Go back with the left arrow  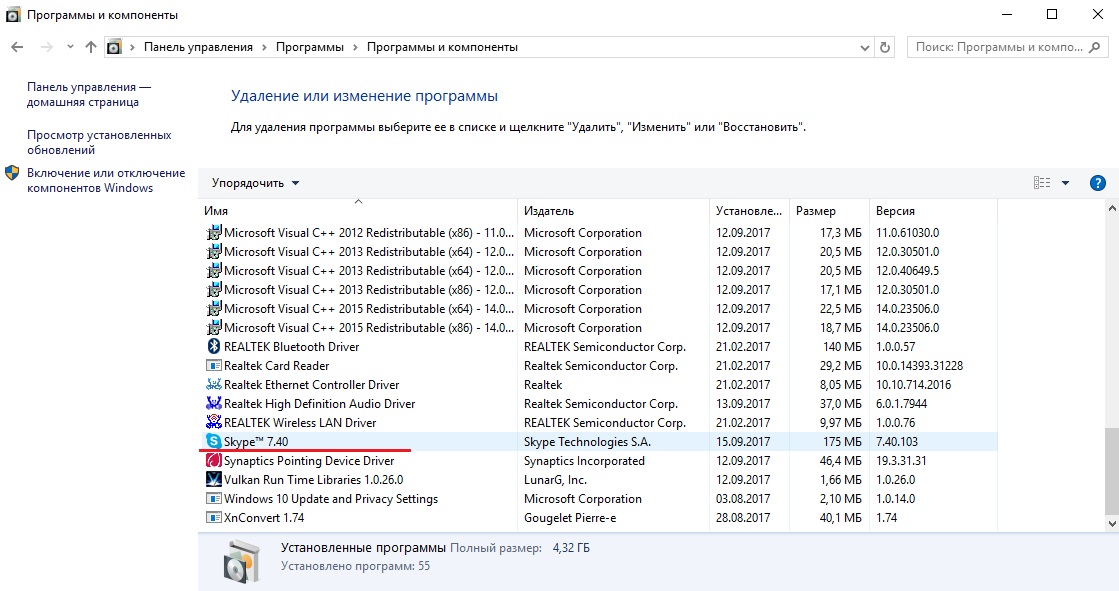click(18, 47)
